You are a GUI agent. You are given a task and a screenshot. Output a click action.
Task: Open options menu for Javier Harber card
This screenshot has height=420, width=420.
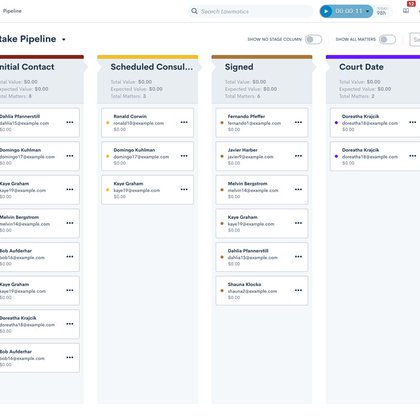coord(298,156)
